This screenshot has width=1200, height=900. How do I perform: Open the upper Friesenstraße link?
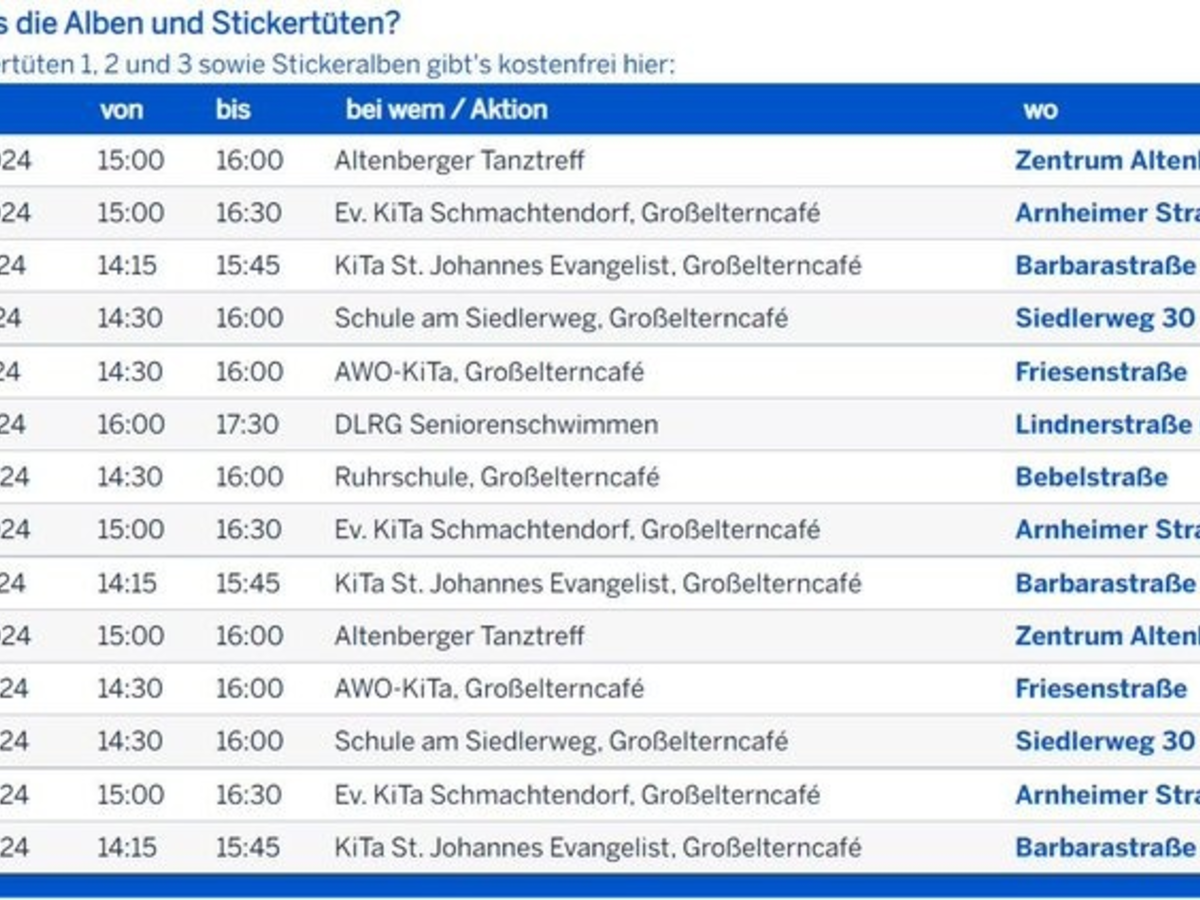click(x=1101, y=372)
